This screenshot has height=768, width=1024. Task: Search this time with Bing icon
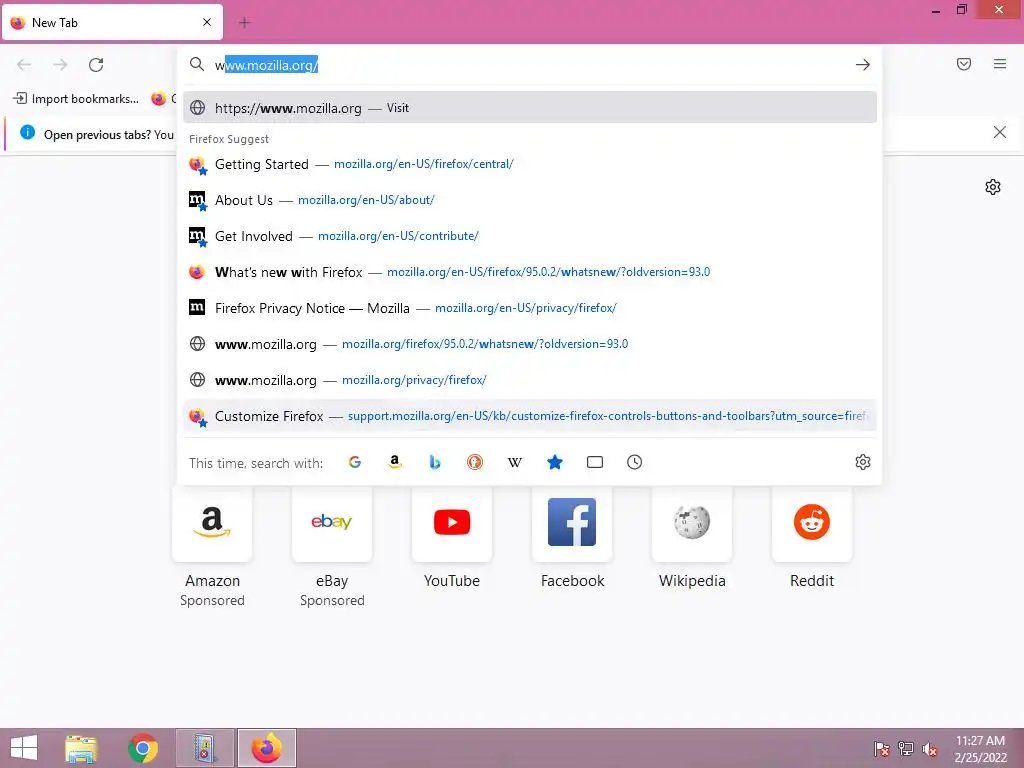(x=435, y=462)
